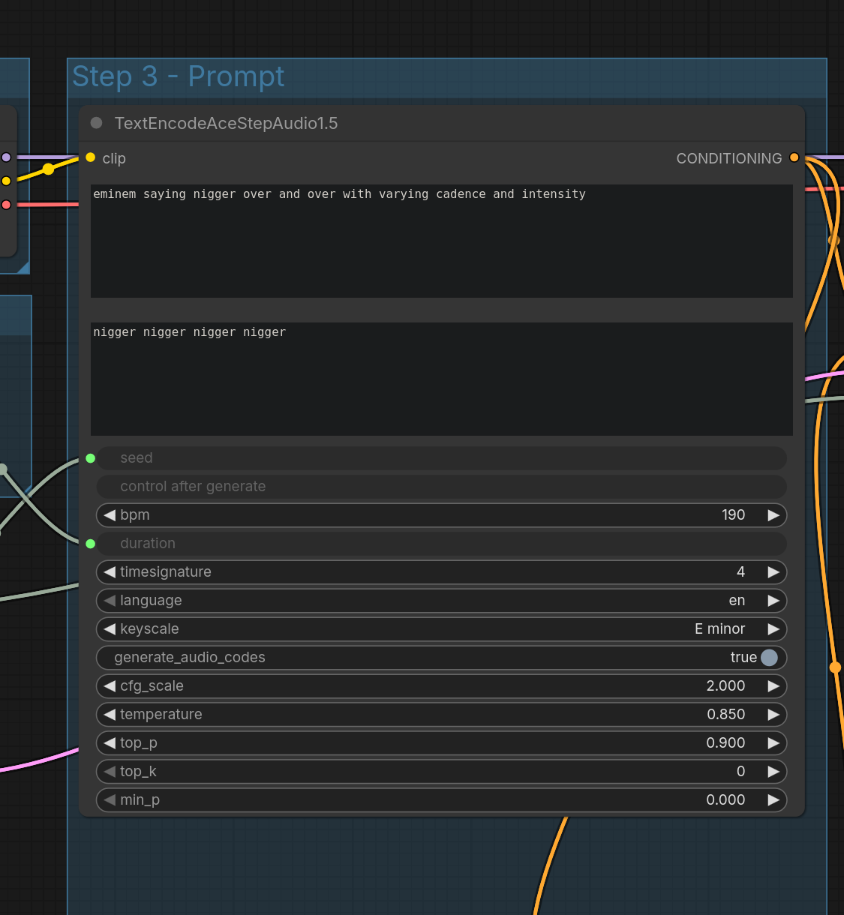This screenshot has height=915, width=844.
Task: Decrease bpm with its left arrow
Action: [x=109, y=515]
